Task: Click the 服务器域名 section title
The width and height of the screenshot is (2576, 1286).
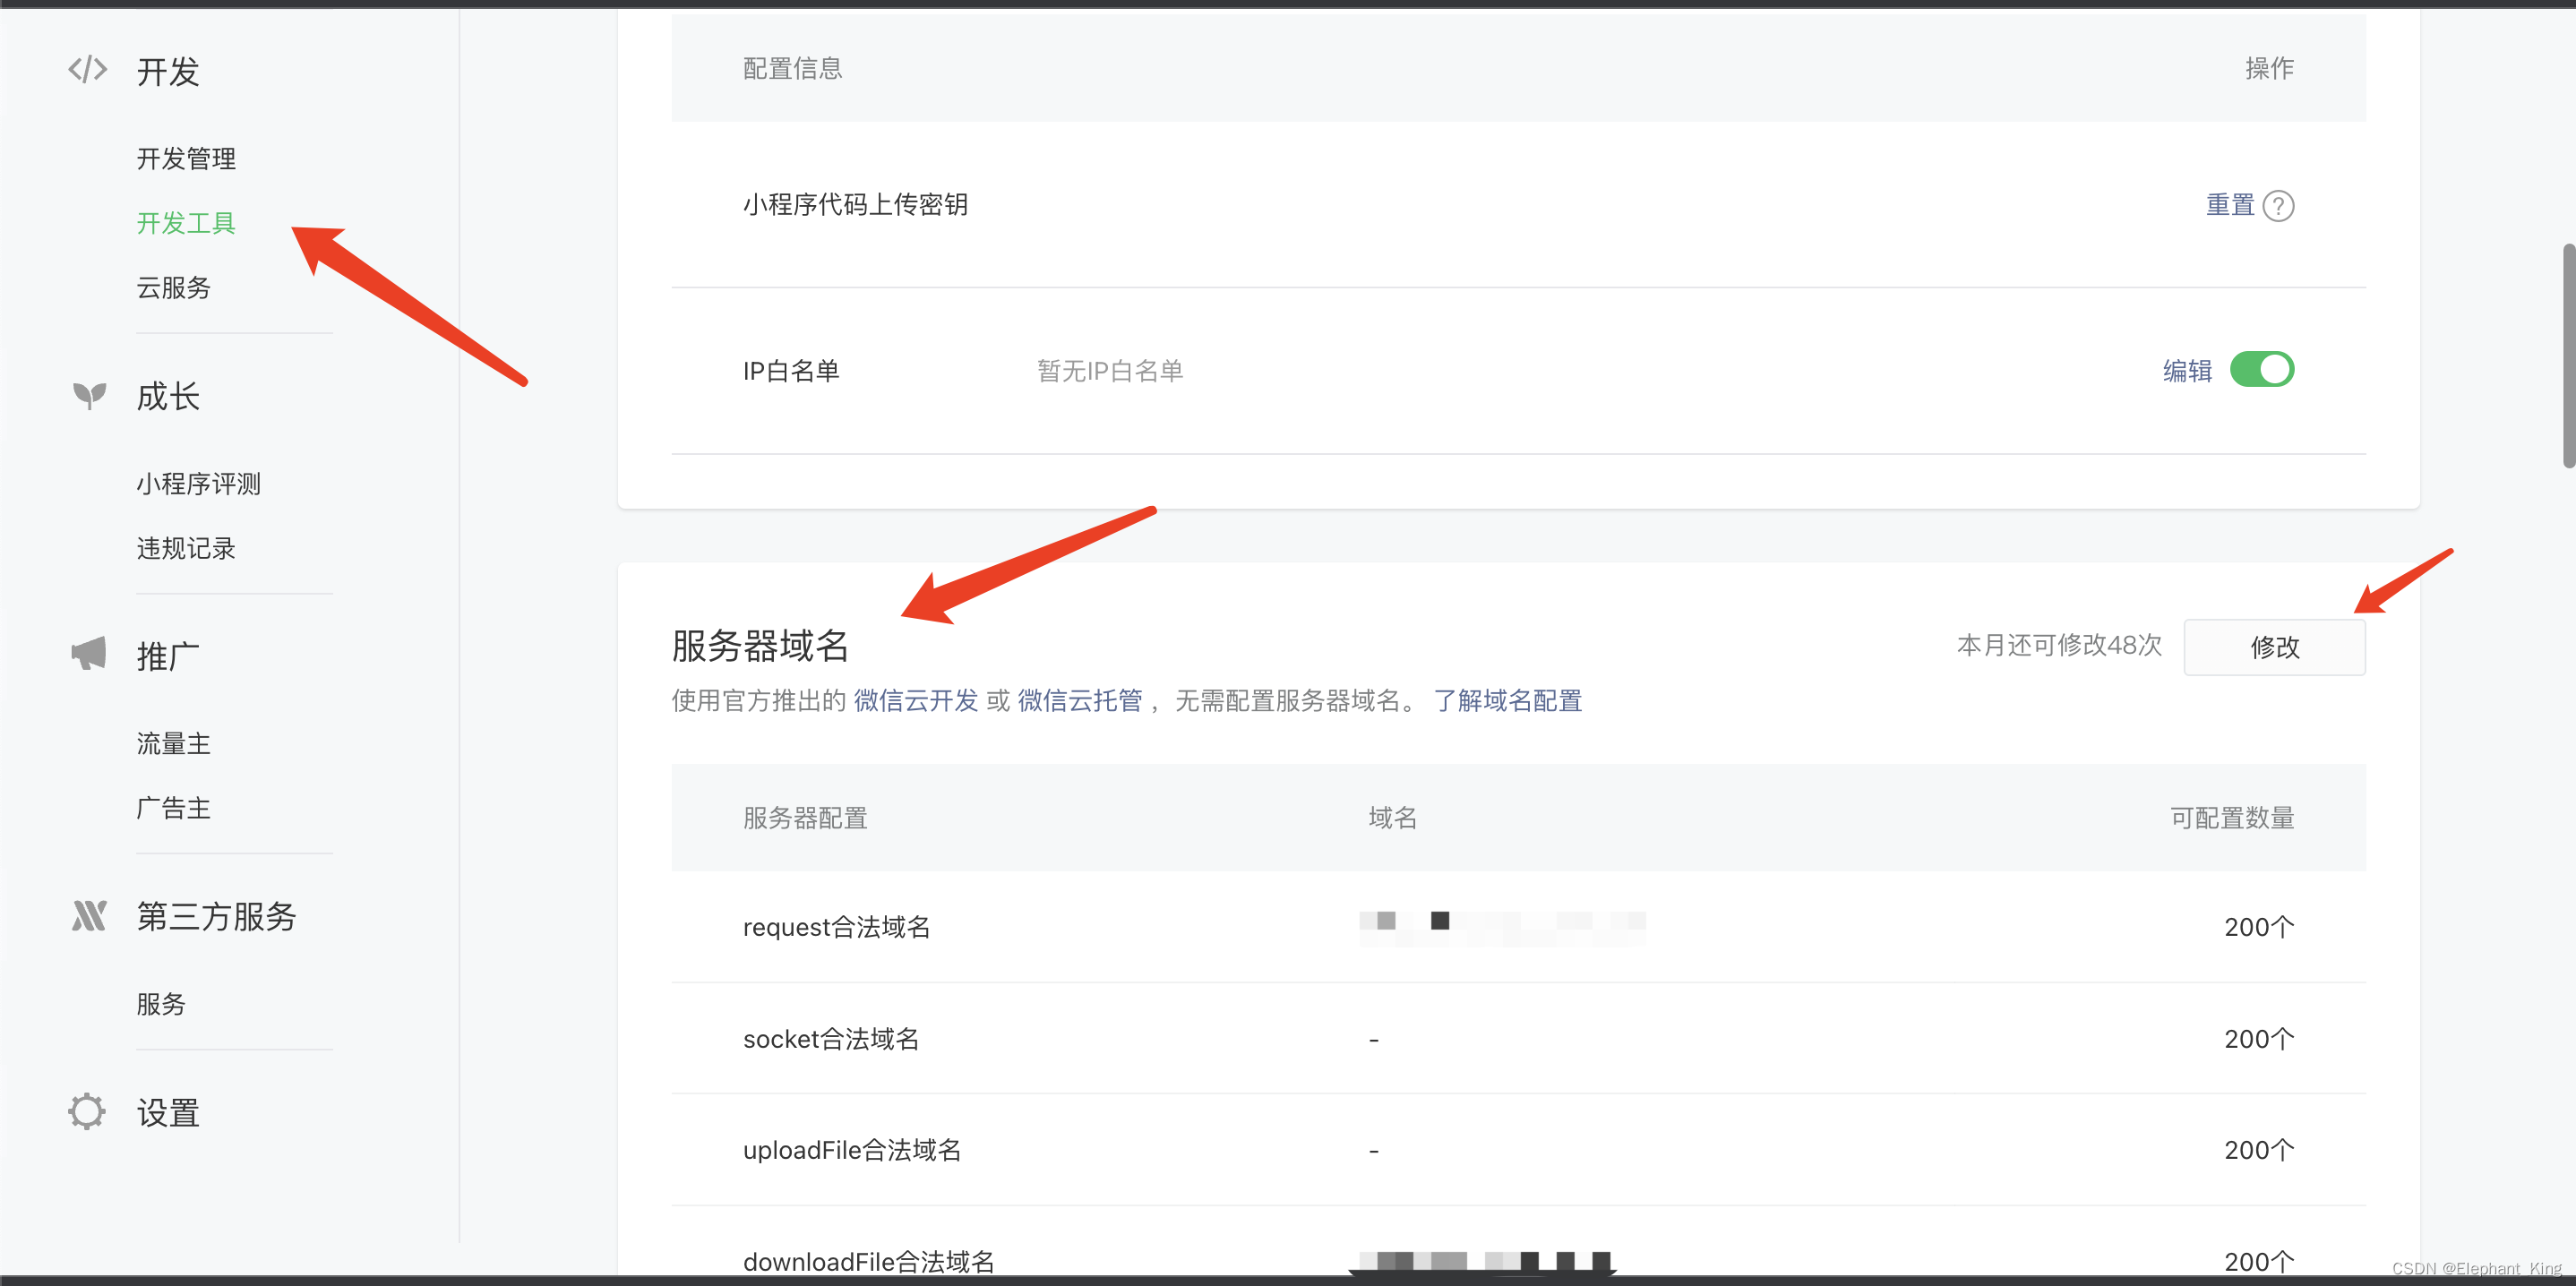Action: [x=760, y=646]
